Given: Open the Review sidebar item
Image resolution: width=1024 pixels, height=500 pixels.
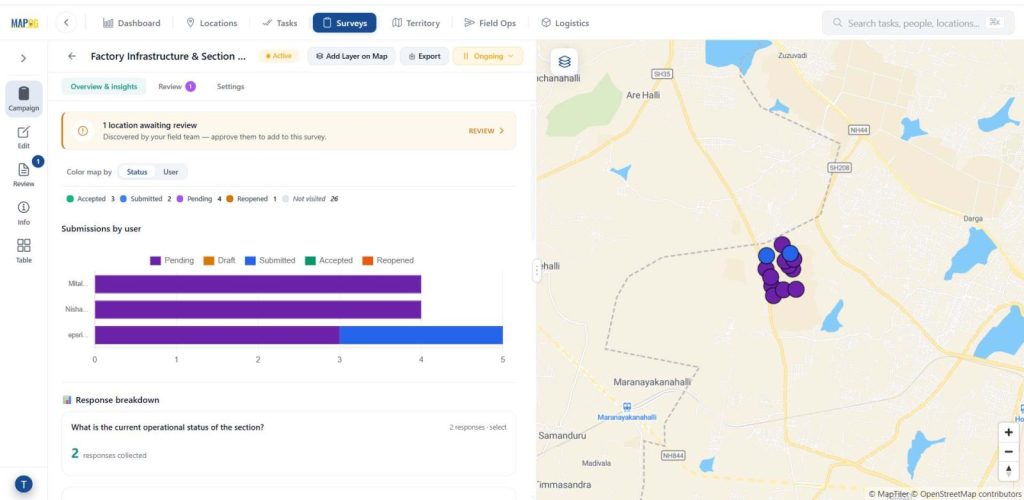Looking at the screenshot, I should coord(24,175).
